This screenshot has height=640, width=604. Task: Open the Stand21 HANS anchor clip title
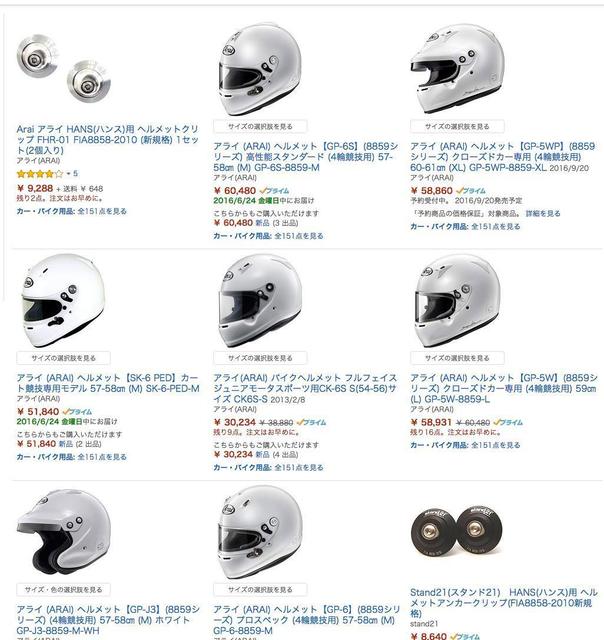(504, 603)
